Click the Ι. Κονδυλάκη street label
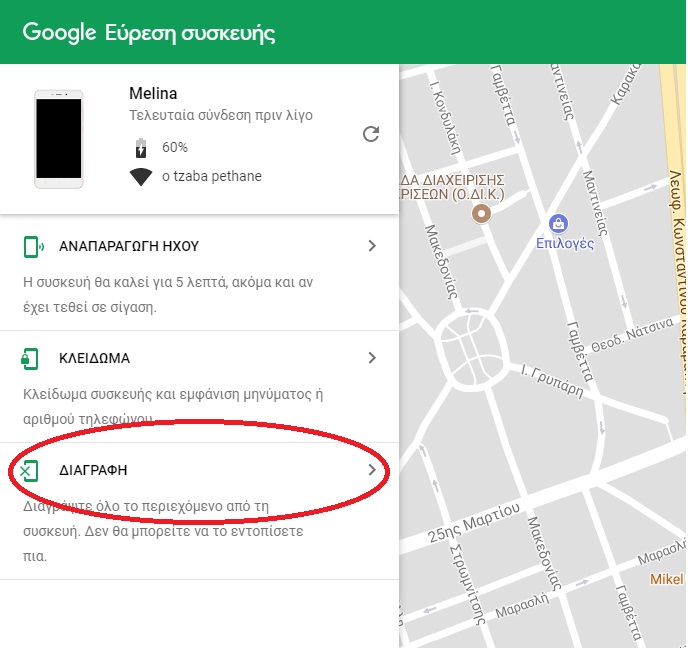Viewport: 688px width, 648px height. (446, 118)
